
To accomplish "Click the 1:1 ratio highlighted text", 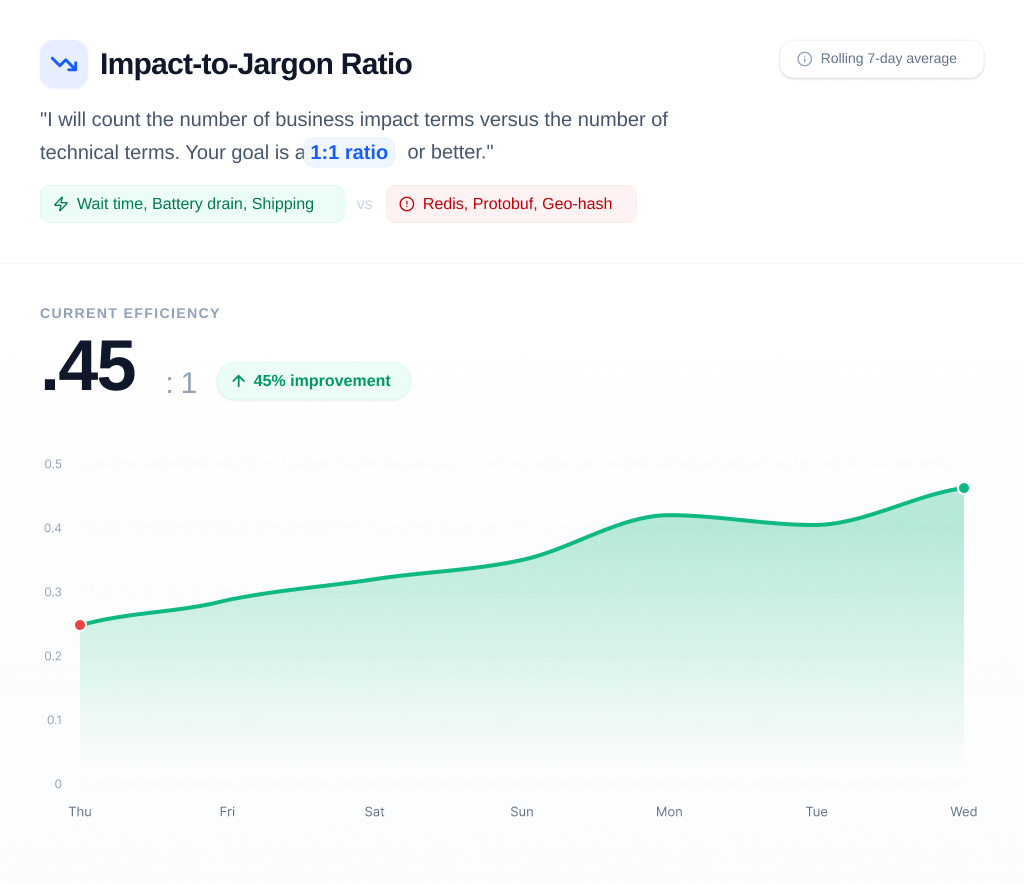I will coord(349,152).
